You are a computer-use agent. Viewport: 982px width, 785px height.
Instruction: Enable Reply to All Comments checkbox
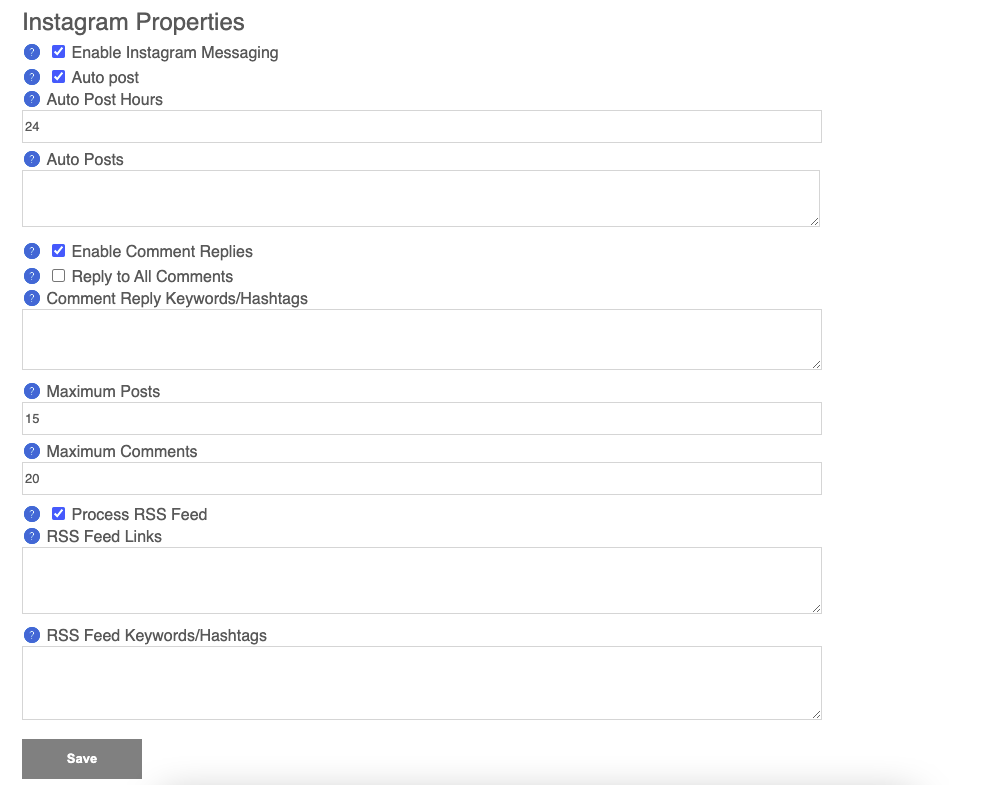[58, 276]
